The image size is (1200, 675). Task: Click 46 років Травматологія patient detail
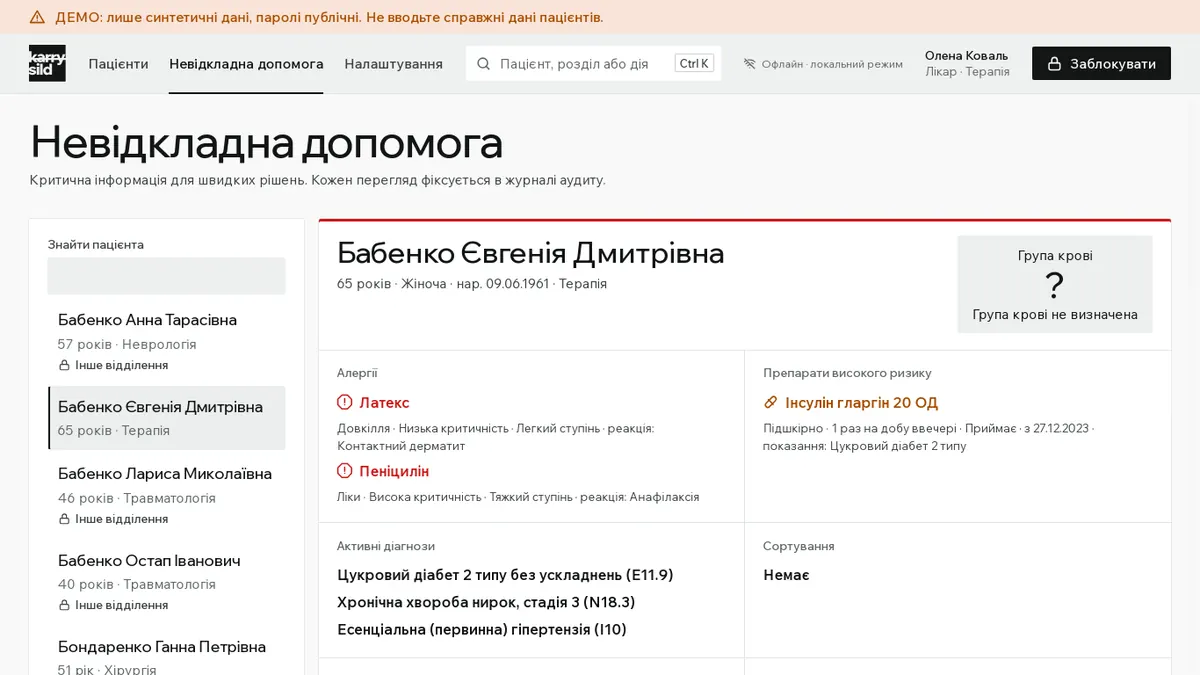pyautogui.click(x=137, y=498)
